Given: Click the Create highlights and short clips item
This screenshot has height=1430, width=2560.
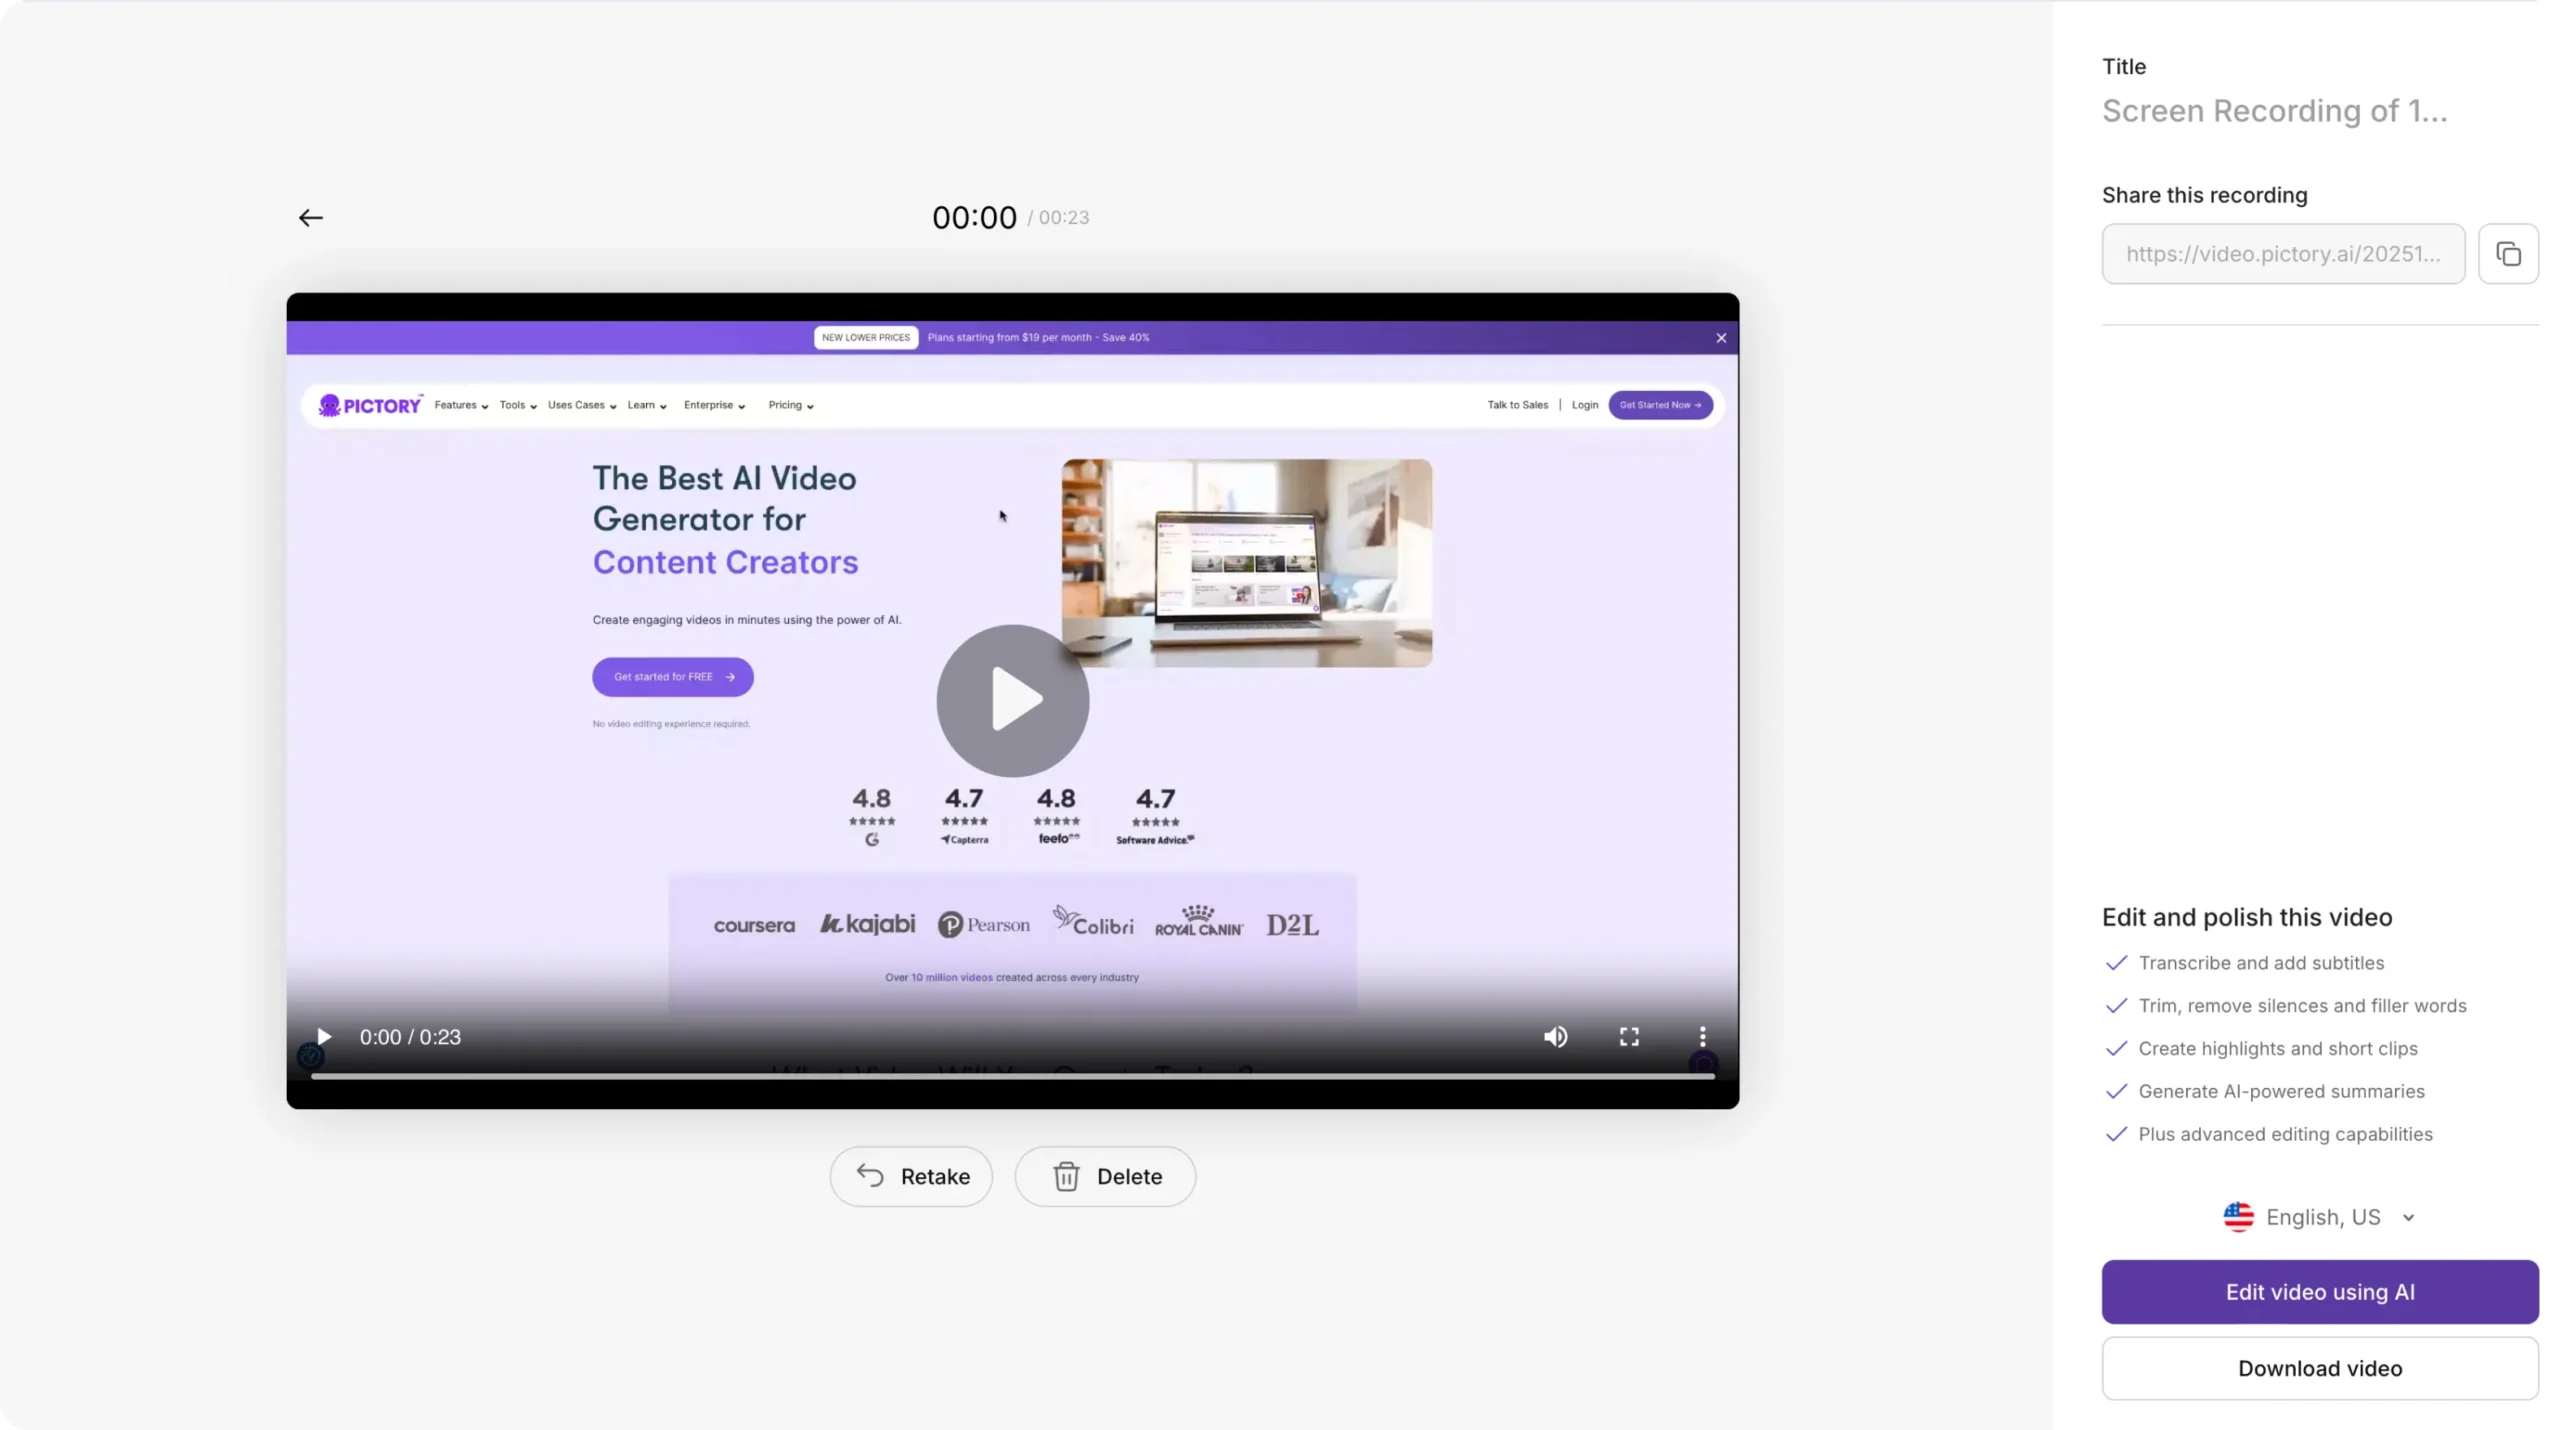Looking at the screenshot, I should click(2277, 1049).
